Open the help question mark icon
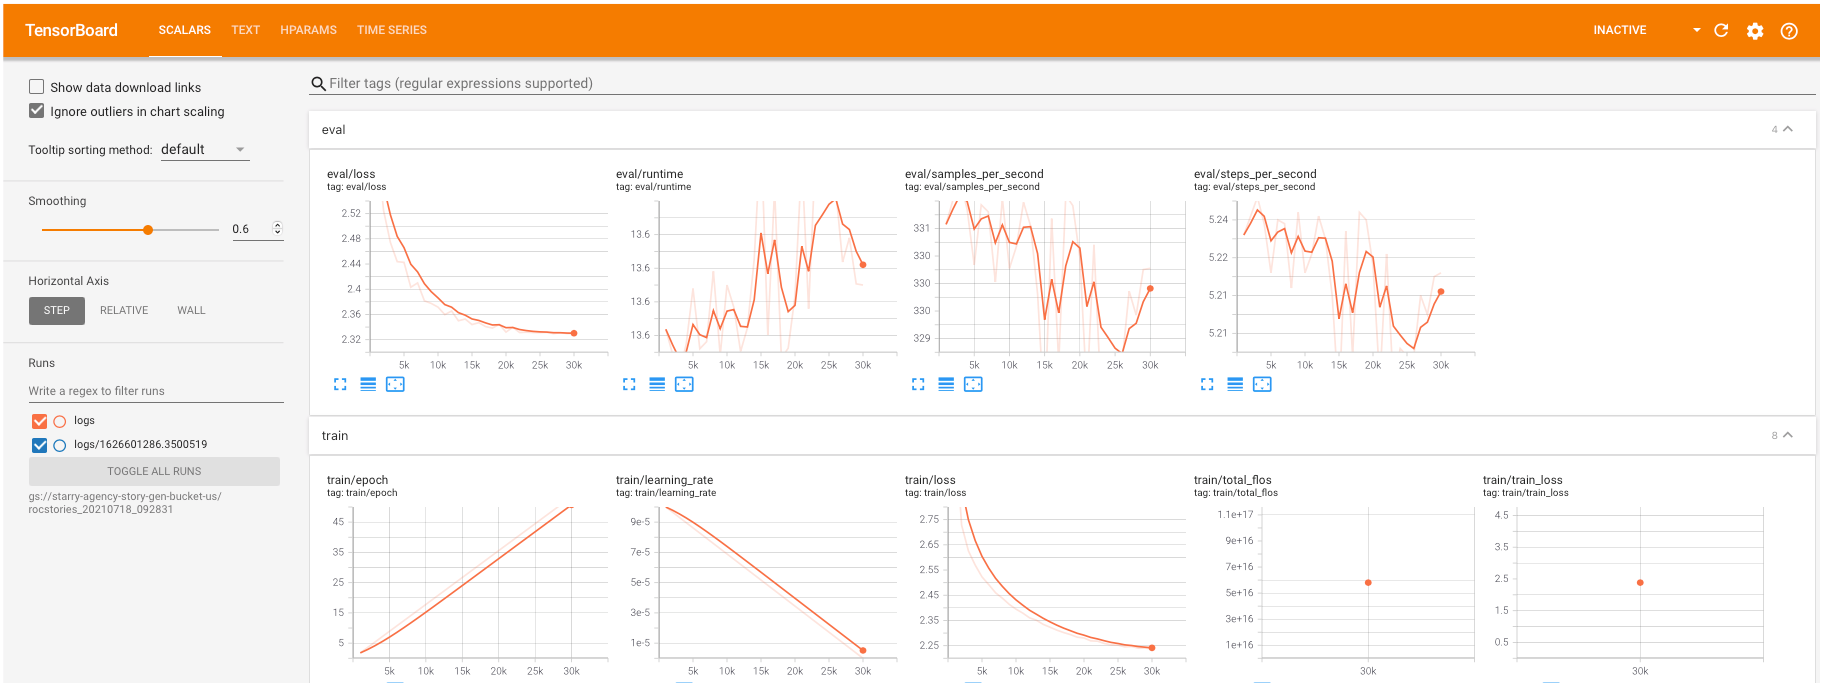The height and width of the screenshot is (690, 1822). click(1789, 31)
